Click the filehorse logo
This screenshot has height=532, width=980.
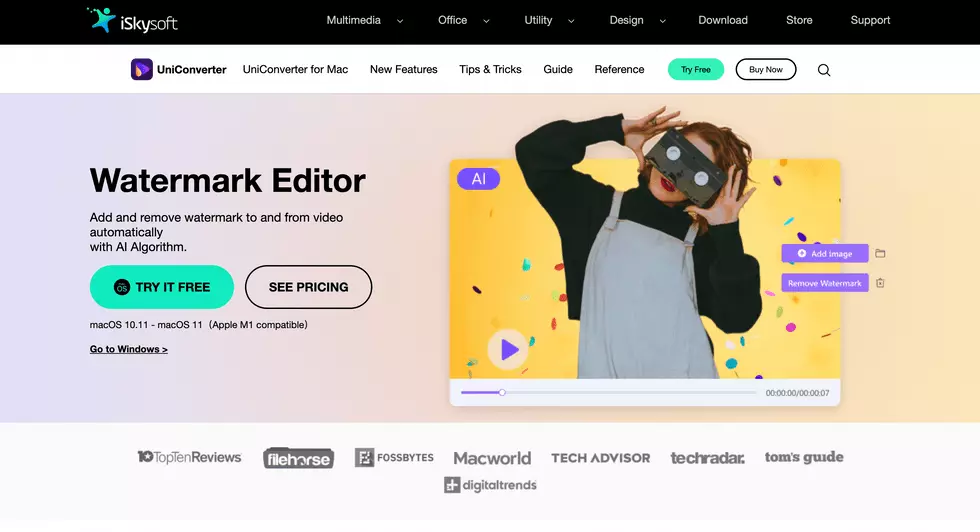tap(298, 458)
